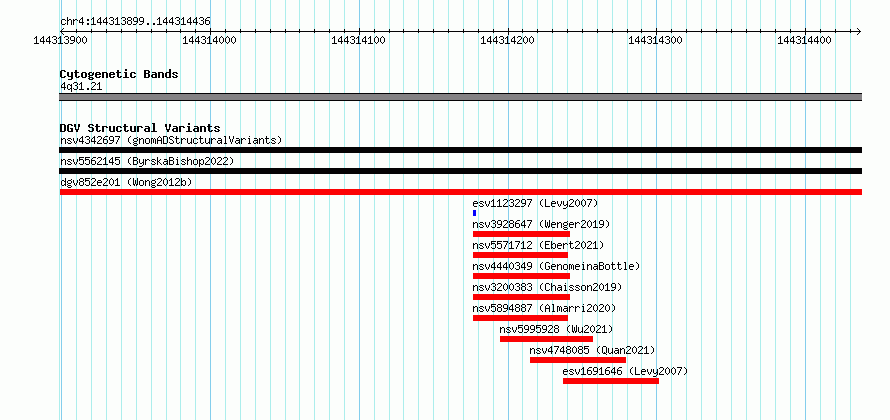
Task: Click red bar under nsv5571712 Ebert2021
Action: click(520, 255)
